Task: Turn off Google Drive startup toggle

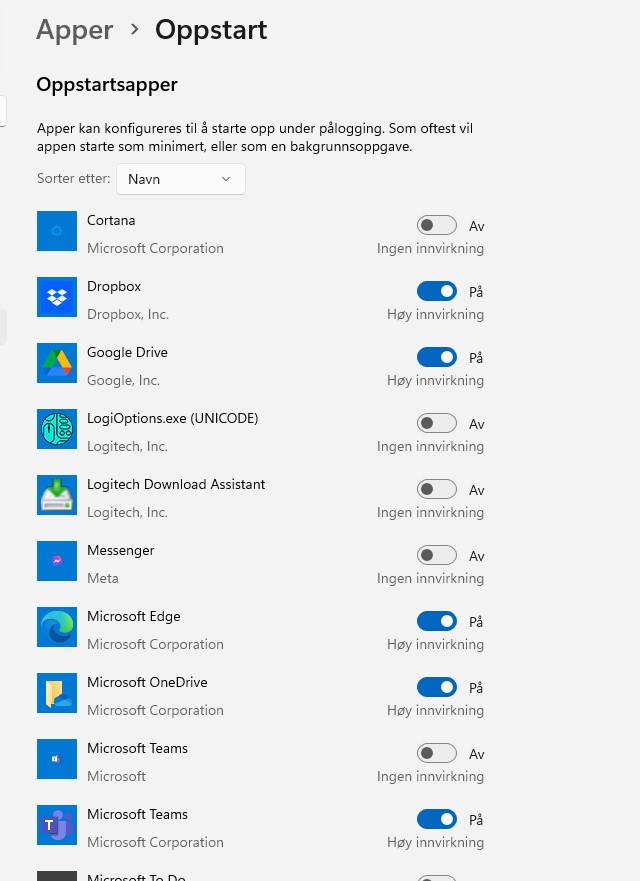Action: coord(436,358)
